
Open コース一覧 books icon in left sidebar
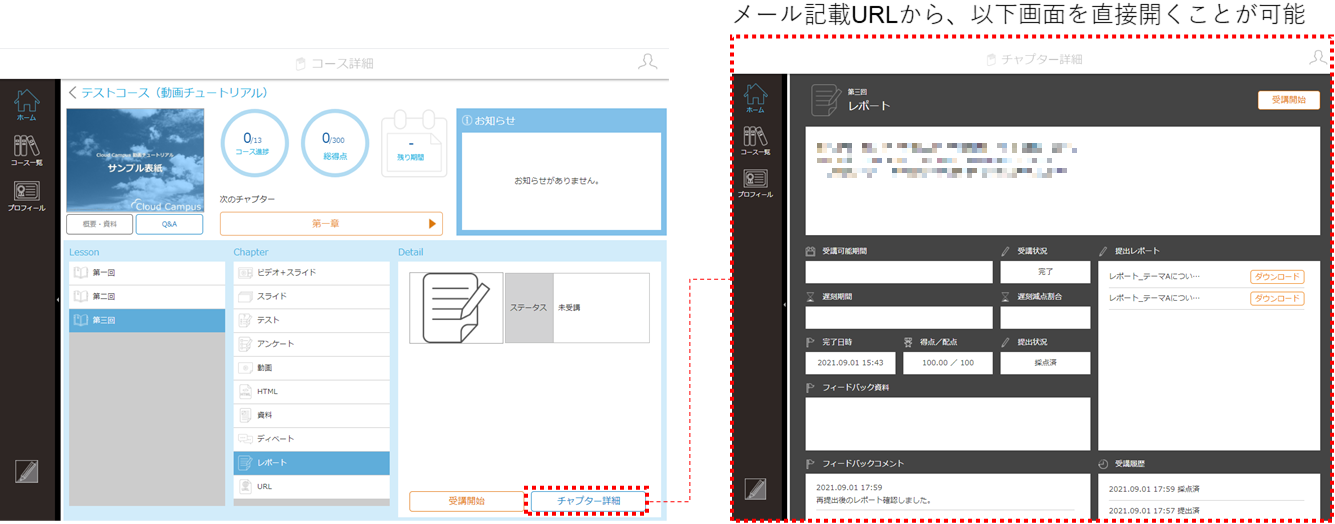tap(28, 151)
